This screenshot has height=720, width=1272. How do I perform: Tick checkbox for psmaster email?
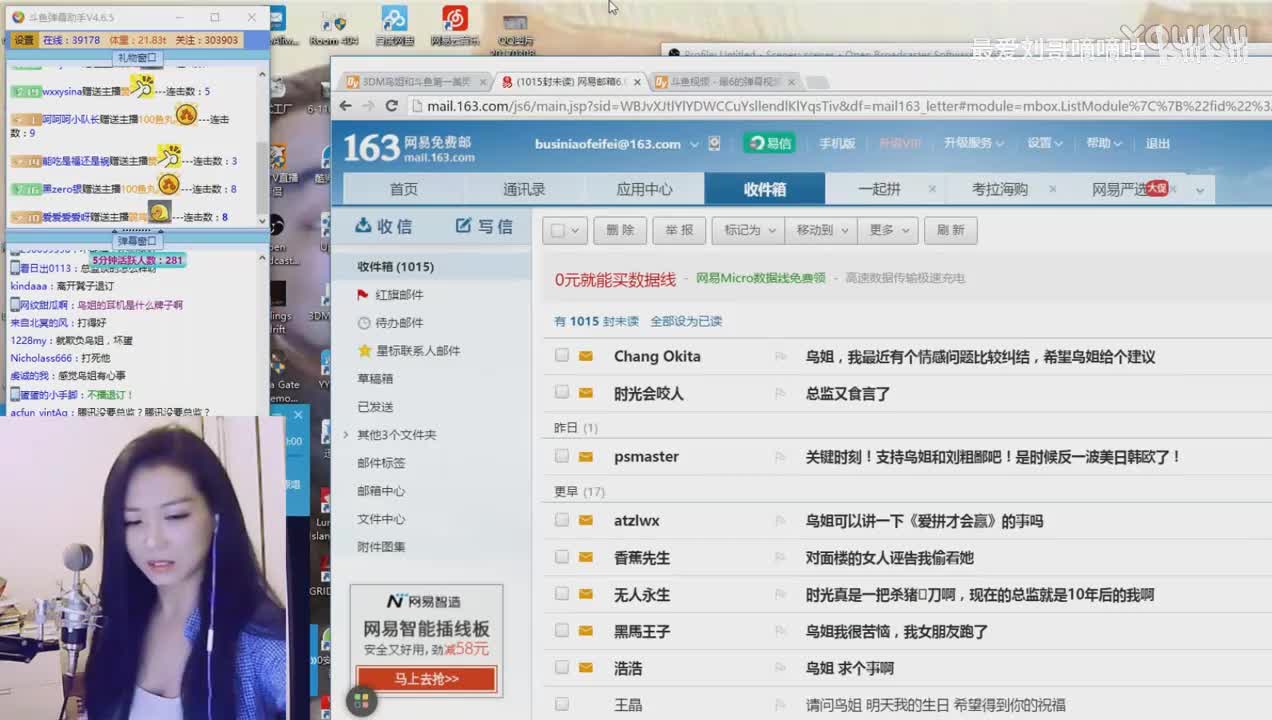pos(562,456)
